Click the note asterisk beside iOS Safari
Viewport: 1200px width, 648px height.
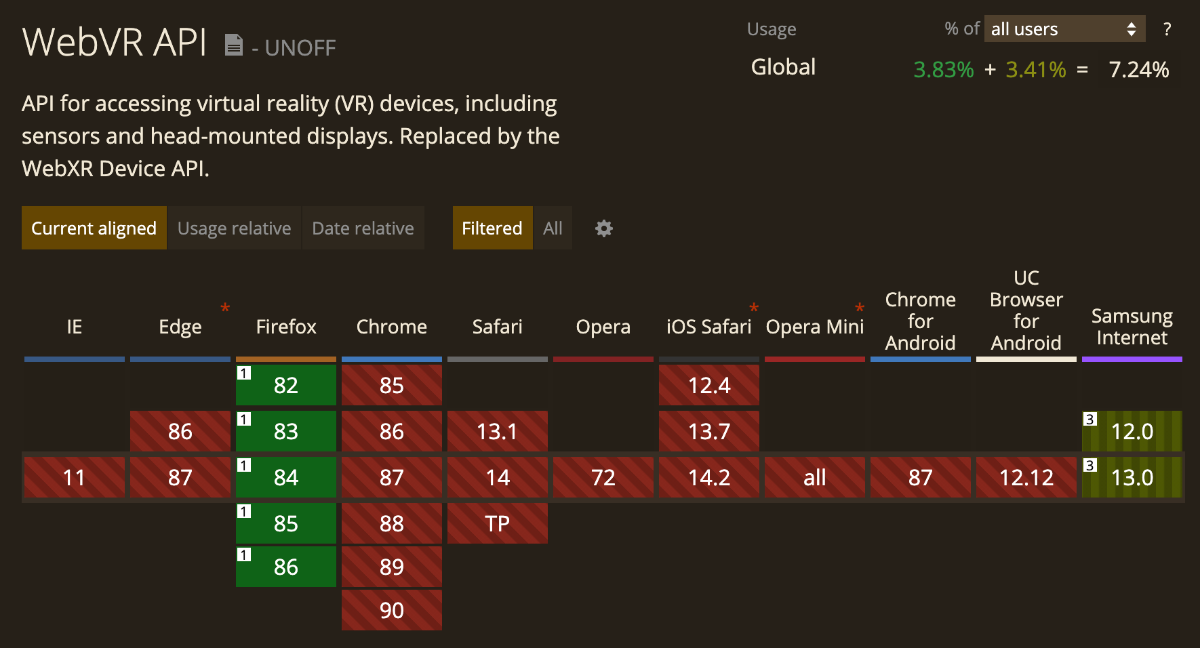[754, 308]
